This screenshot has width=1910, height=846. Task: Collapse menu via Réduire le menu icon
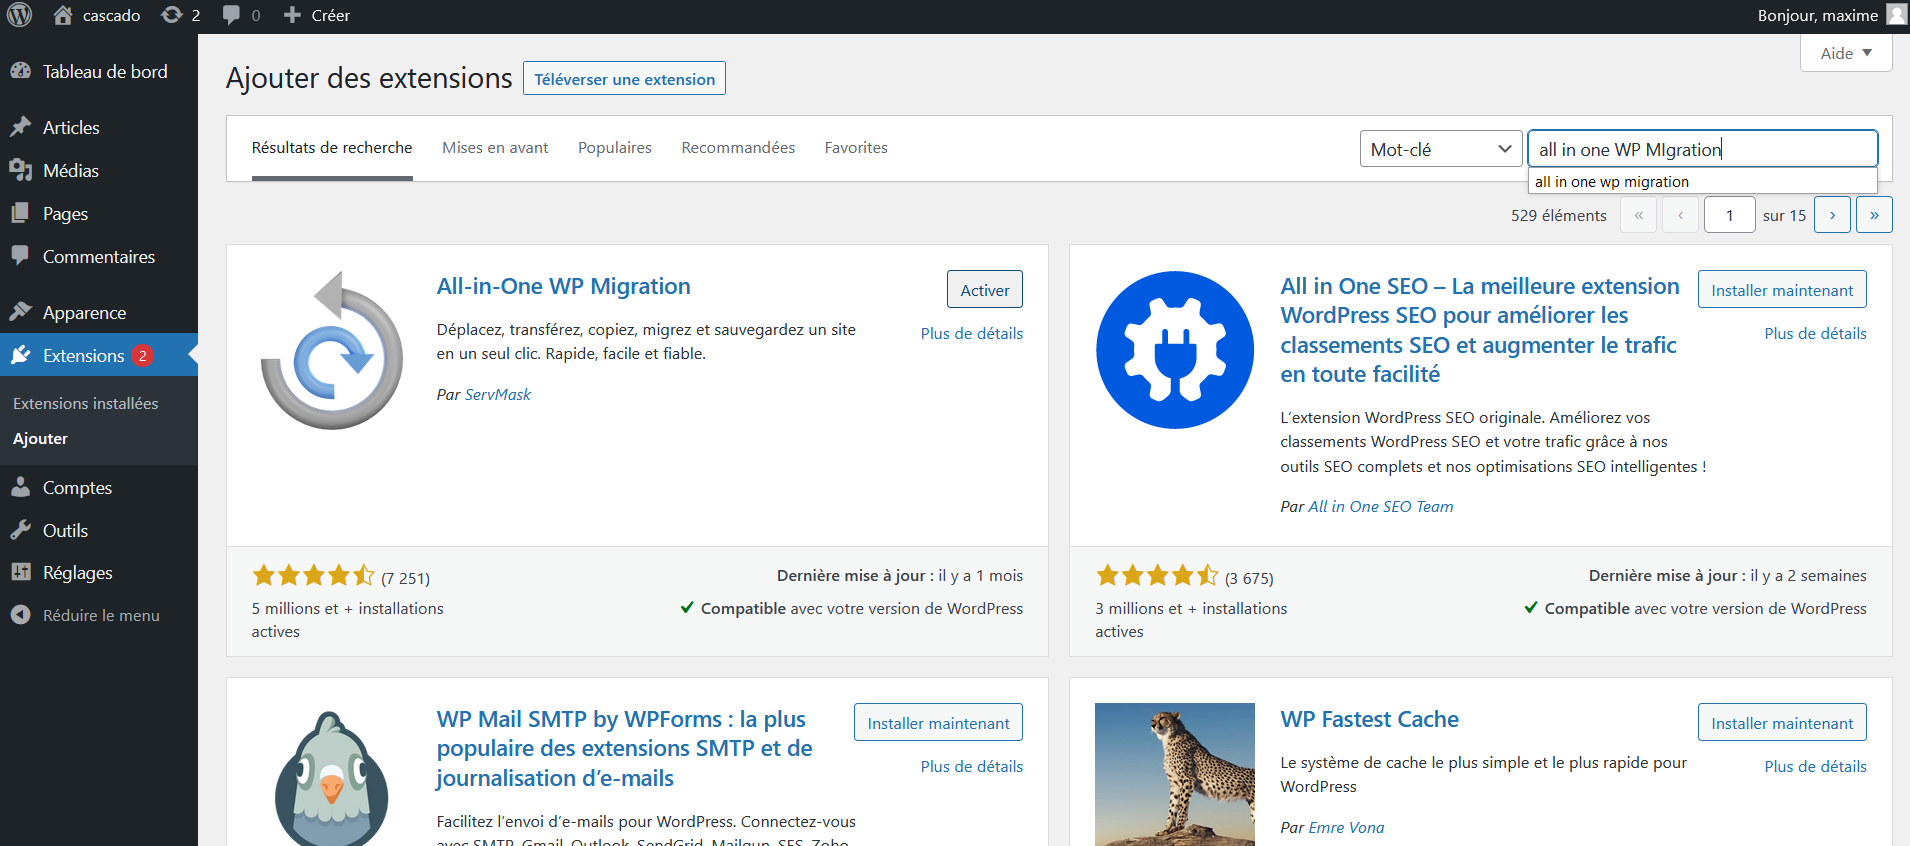tap(21, 615)
